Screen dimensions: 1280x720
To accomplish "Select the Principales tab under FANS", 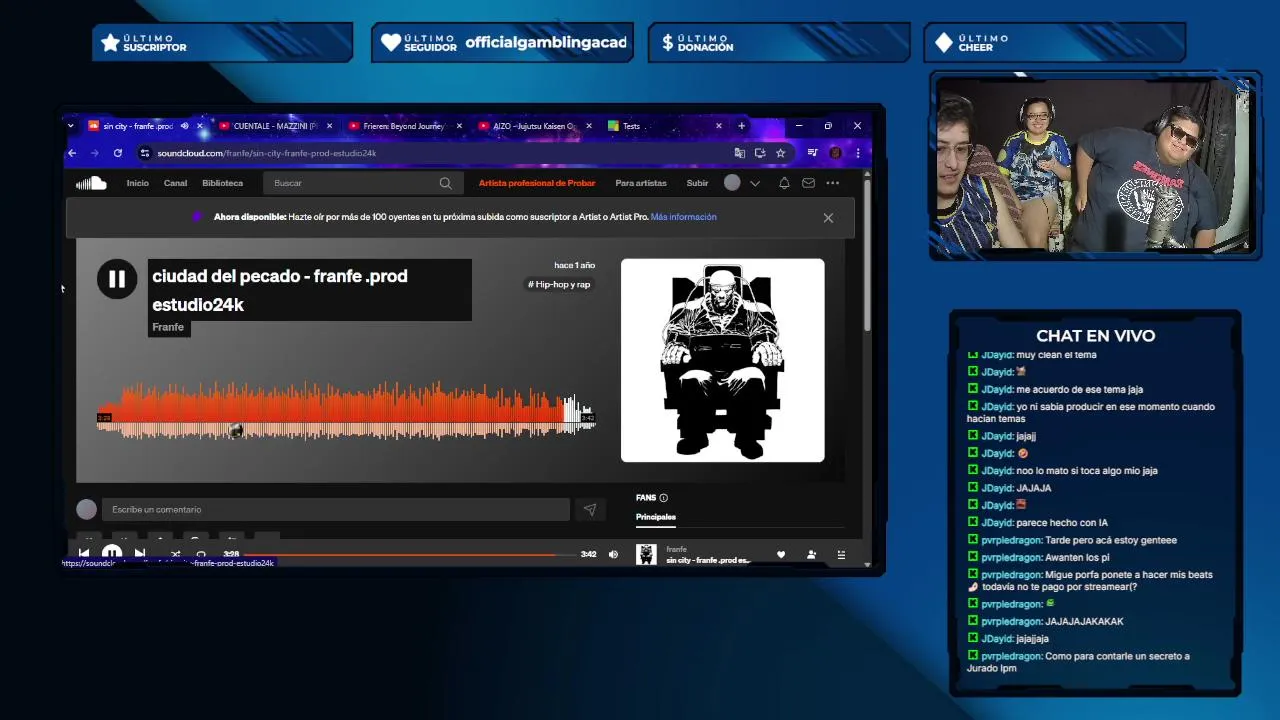I will [656, 517].
